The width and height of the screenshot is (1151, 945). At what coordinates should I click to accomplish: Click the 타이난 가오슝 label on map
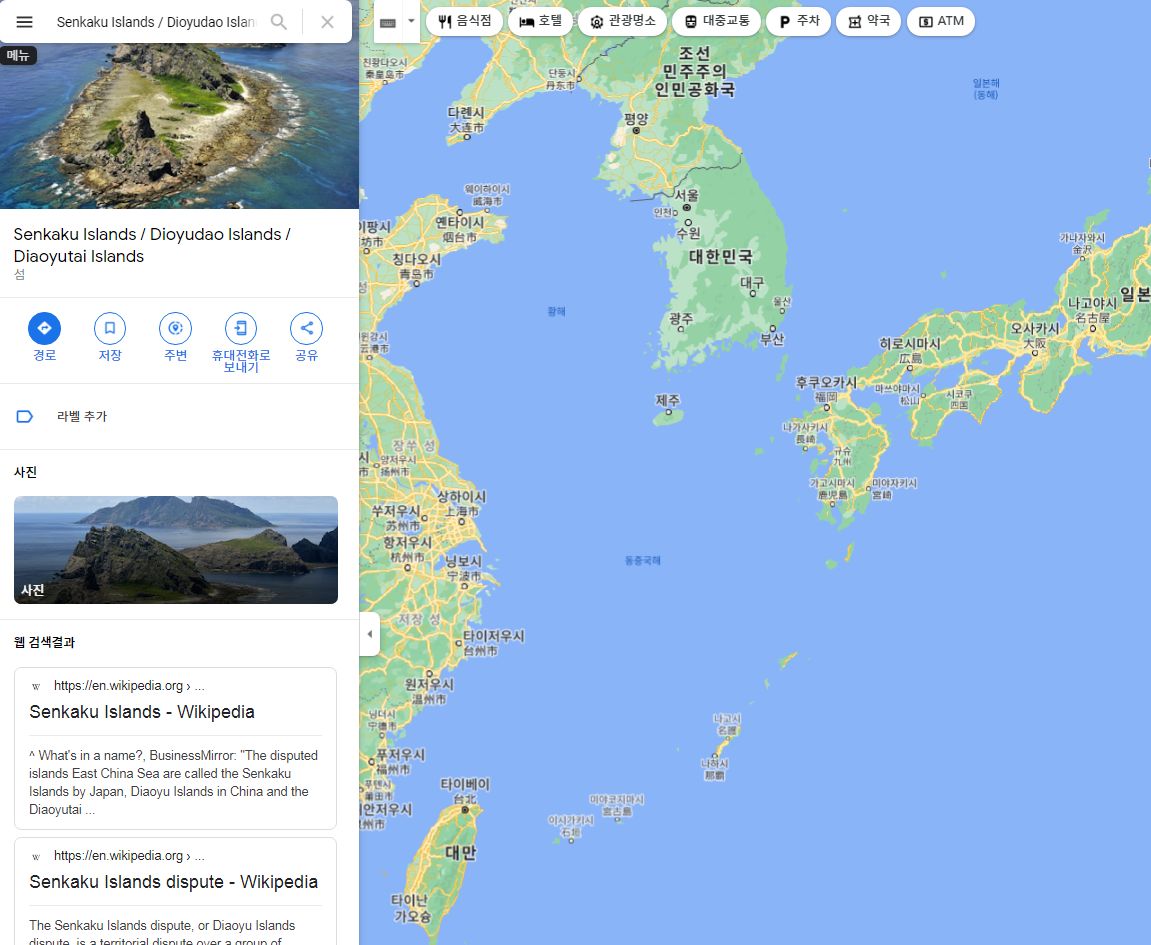[411, 908]
